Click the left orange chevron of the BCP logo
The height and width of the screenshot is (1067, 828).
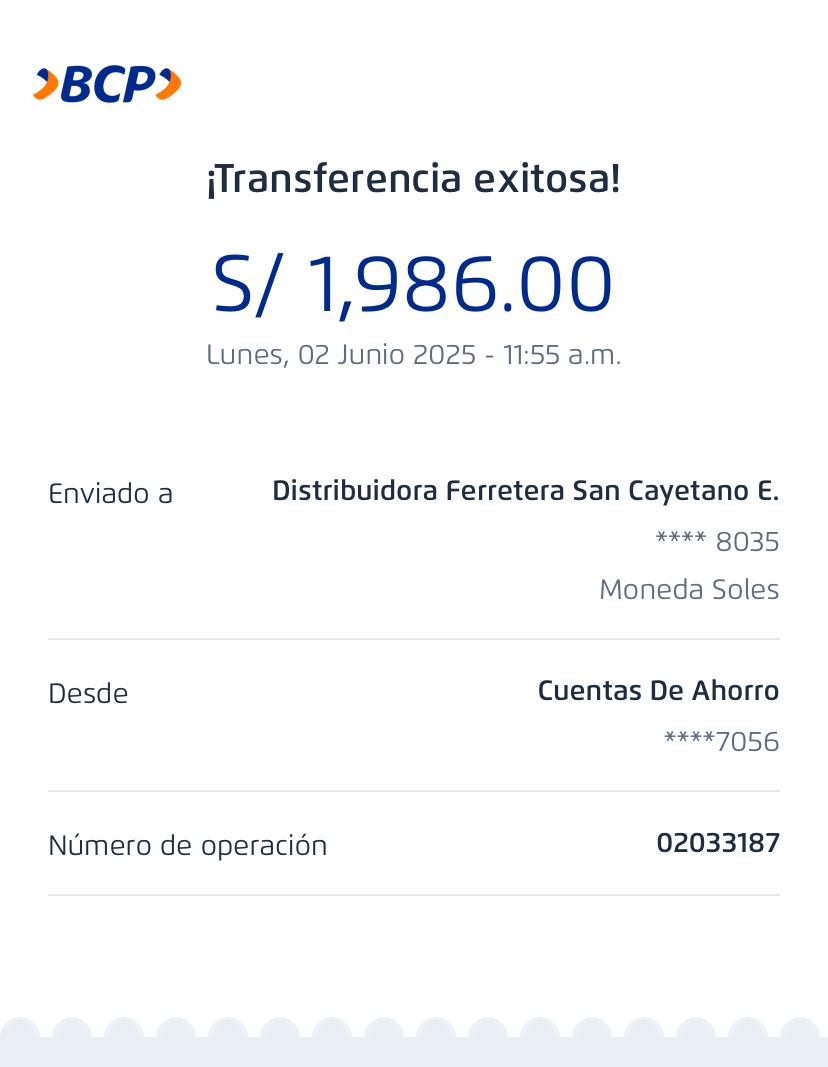45,85
